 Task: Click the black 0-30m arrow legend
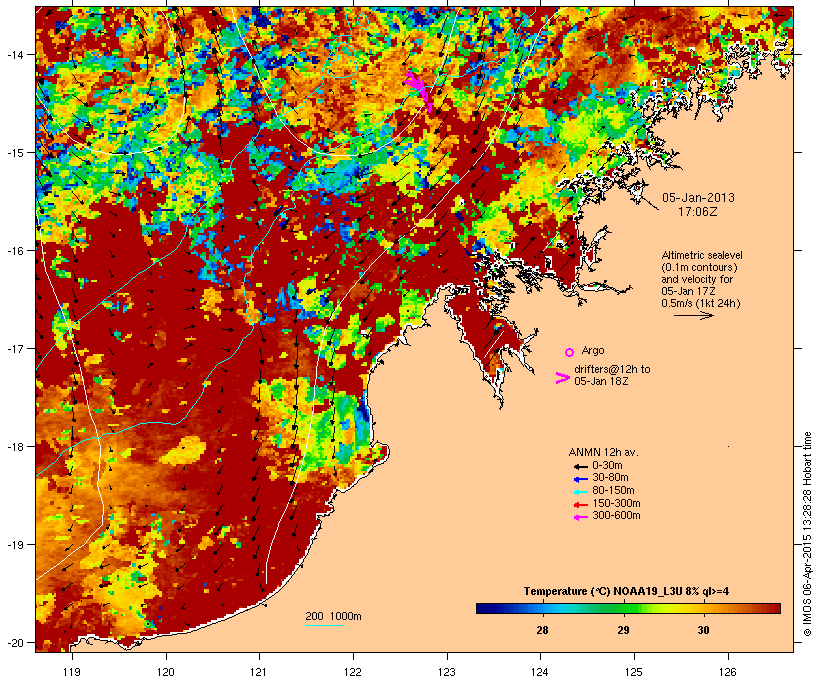click(x=580, y=466)
